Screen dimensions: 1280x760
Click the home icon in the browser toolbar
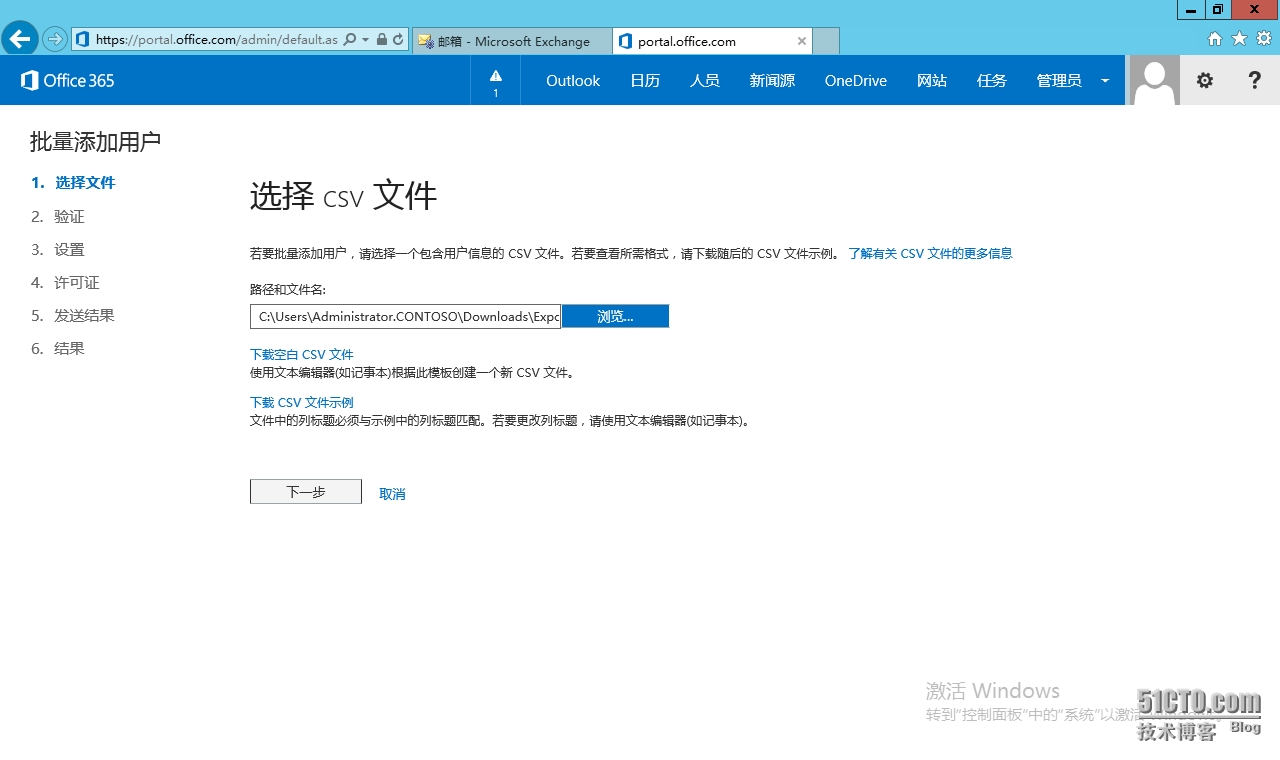point(1214,39)
